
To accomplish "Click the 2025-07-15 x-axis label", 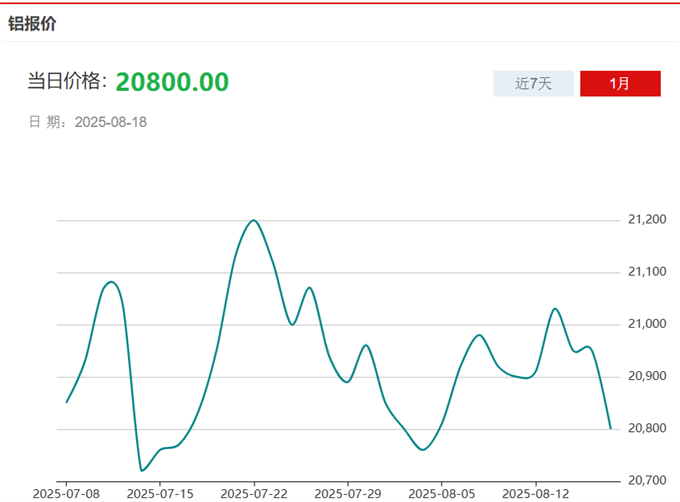I will [x=160, y=493].
